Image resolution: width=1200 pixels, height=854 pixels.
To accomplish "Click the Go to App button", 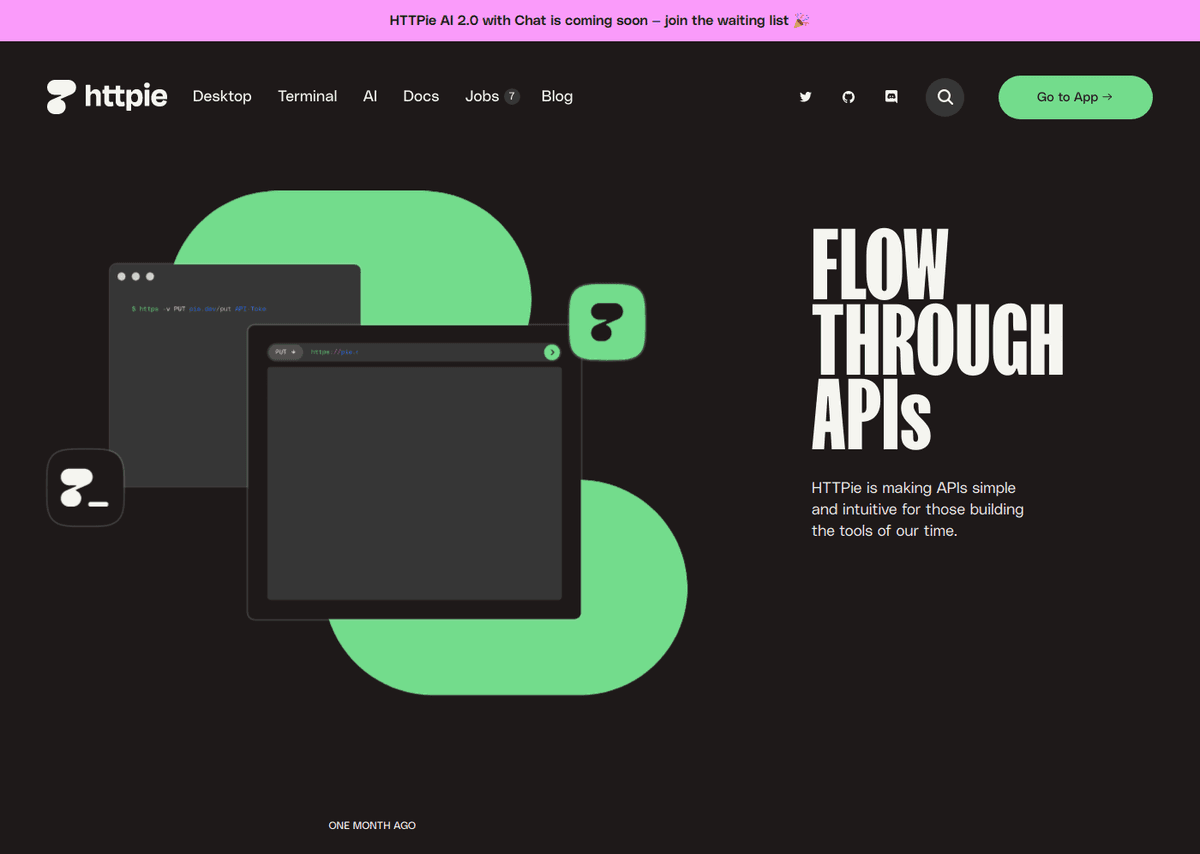I will click(x=1075, y=97).
